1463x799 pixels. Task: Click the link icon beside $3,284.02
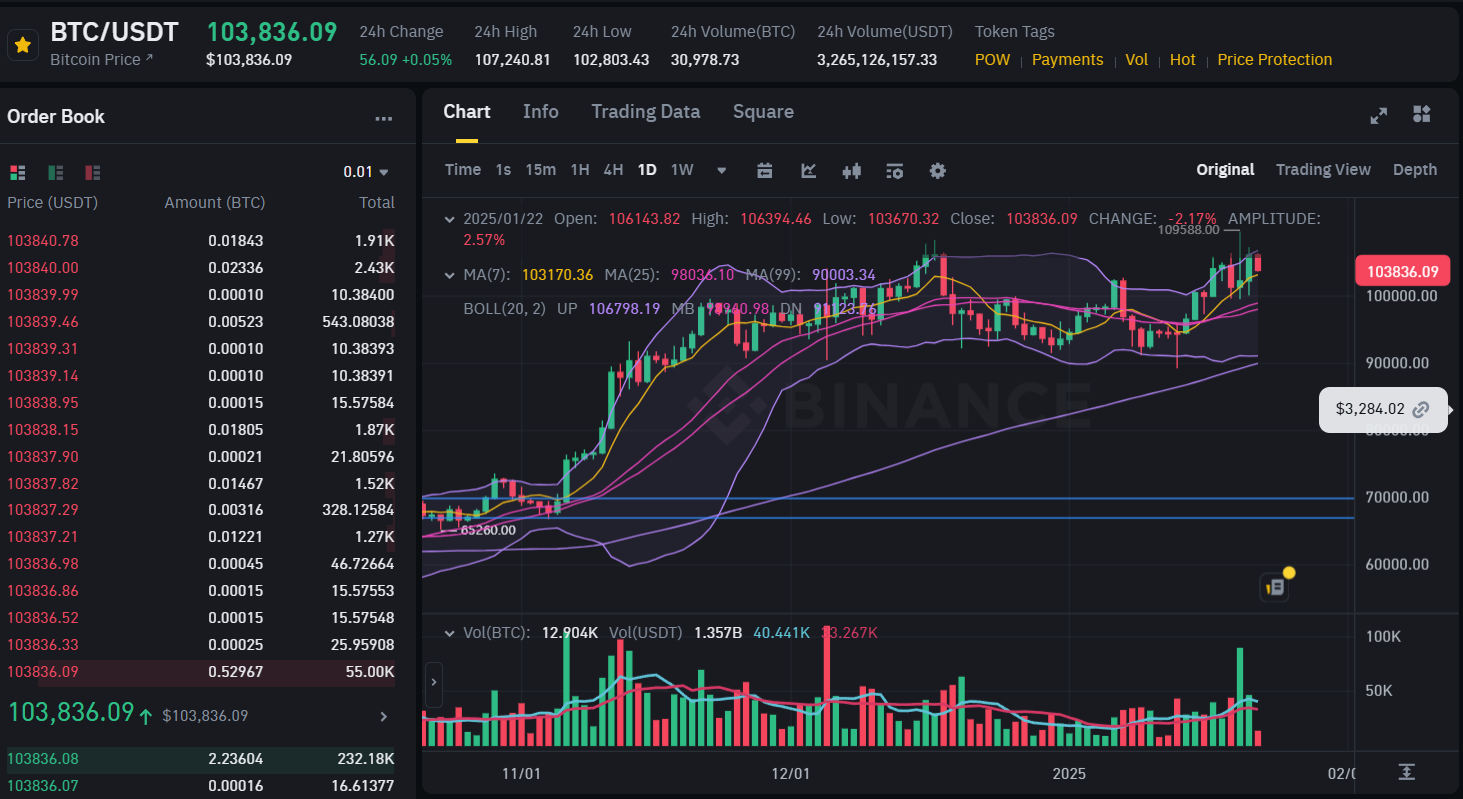1421,409
